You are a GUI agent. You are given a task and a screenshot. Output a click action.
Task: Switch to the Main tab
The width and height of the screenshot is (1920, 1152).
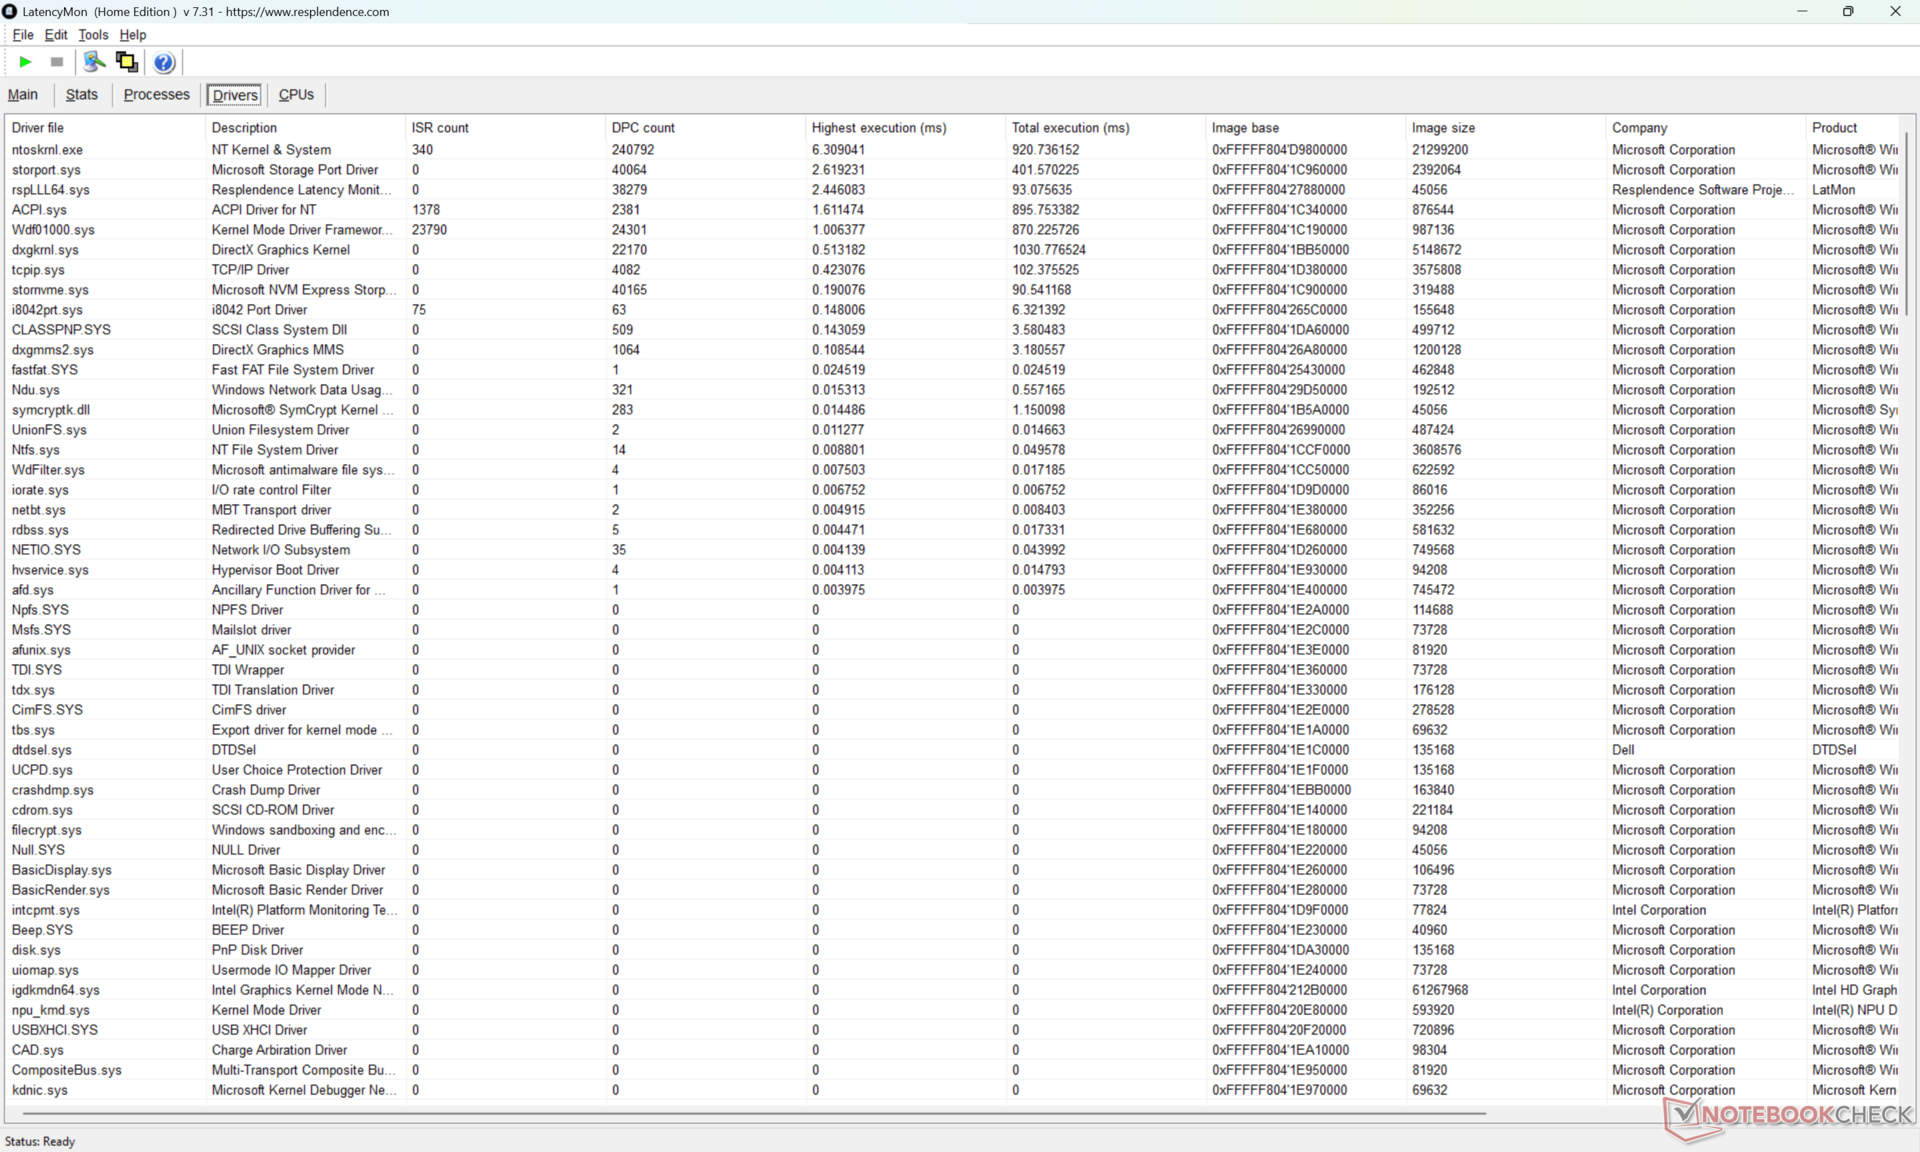click(23, 95)
